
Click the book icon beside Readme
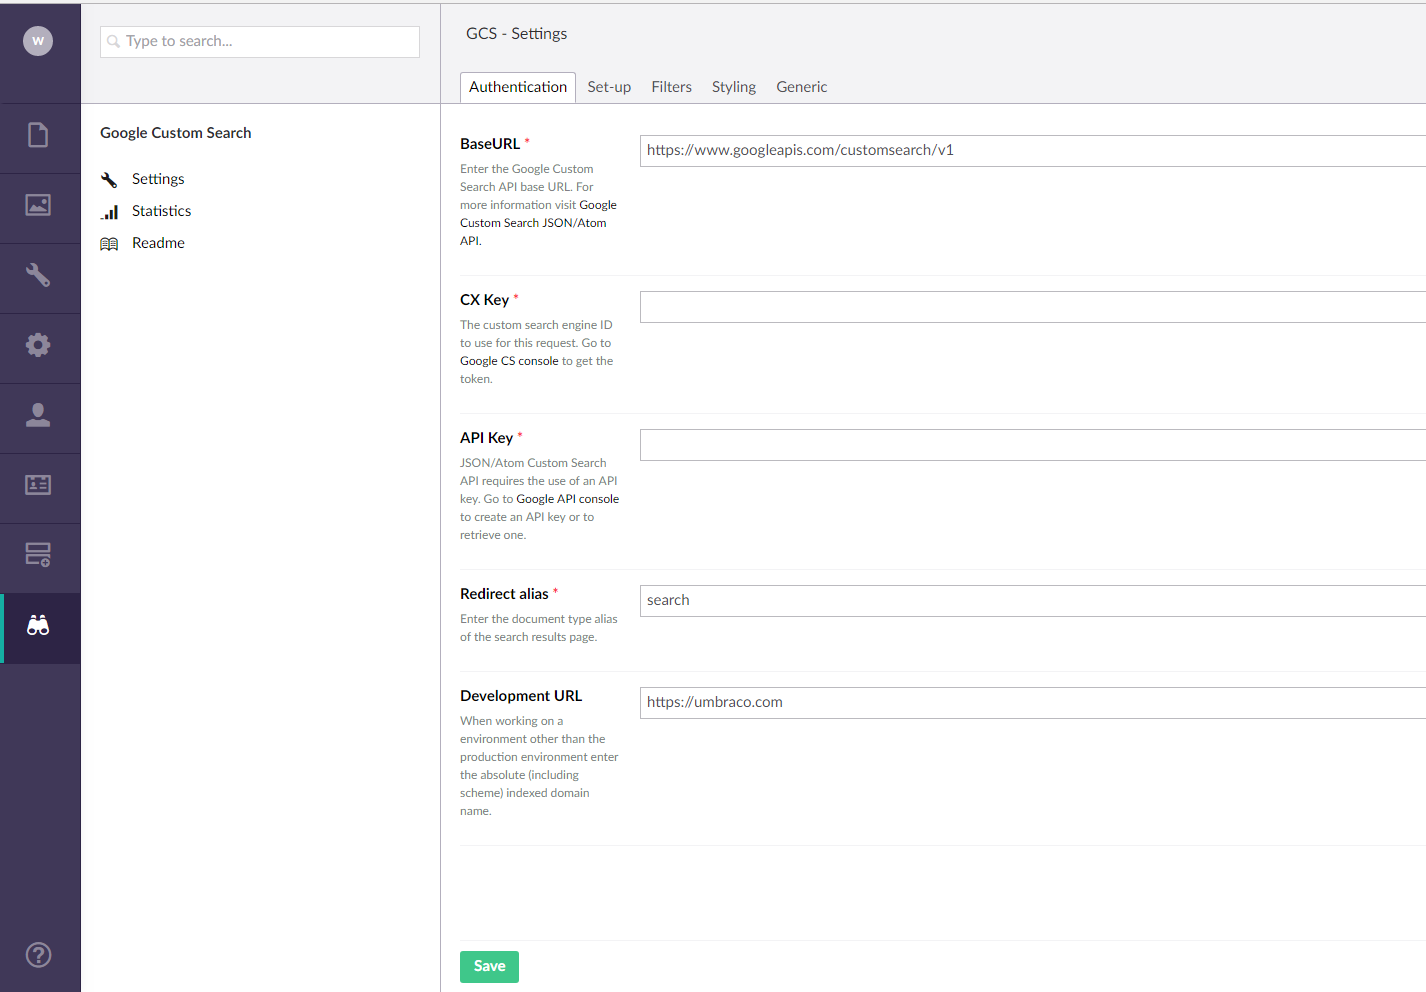point(109,244)
